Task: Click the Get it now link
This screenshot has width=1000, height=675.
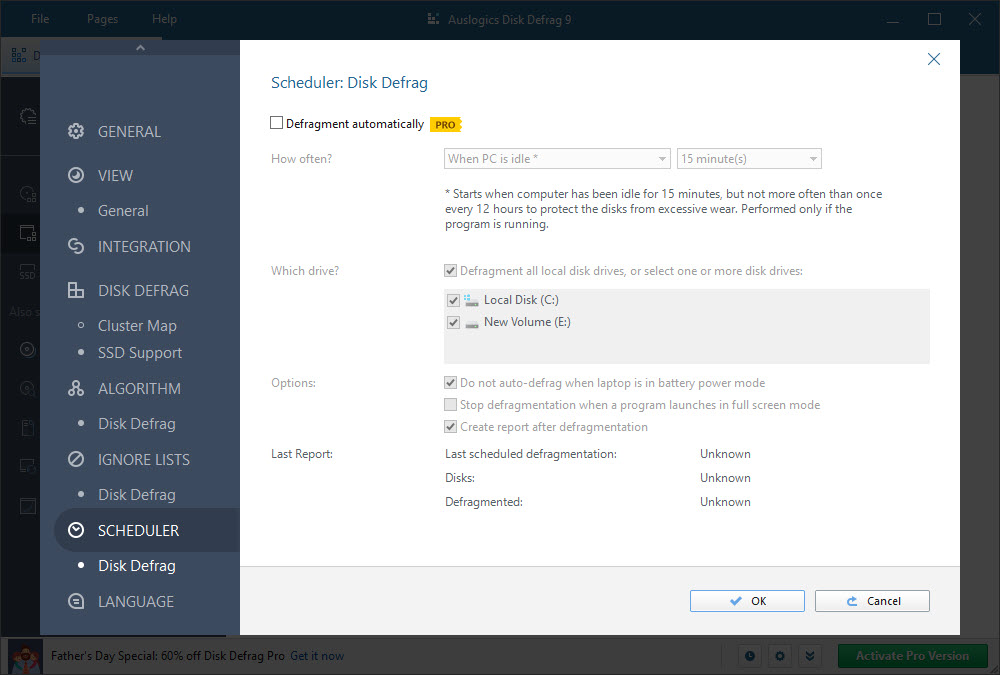Action: [x=317, y=656]
